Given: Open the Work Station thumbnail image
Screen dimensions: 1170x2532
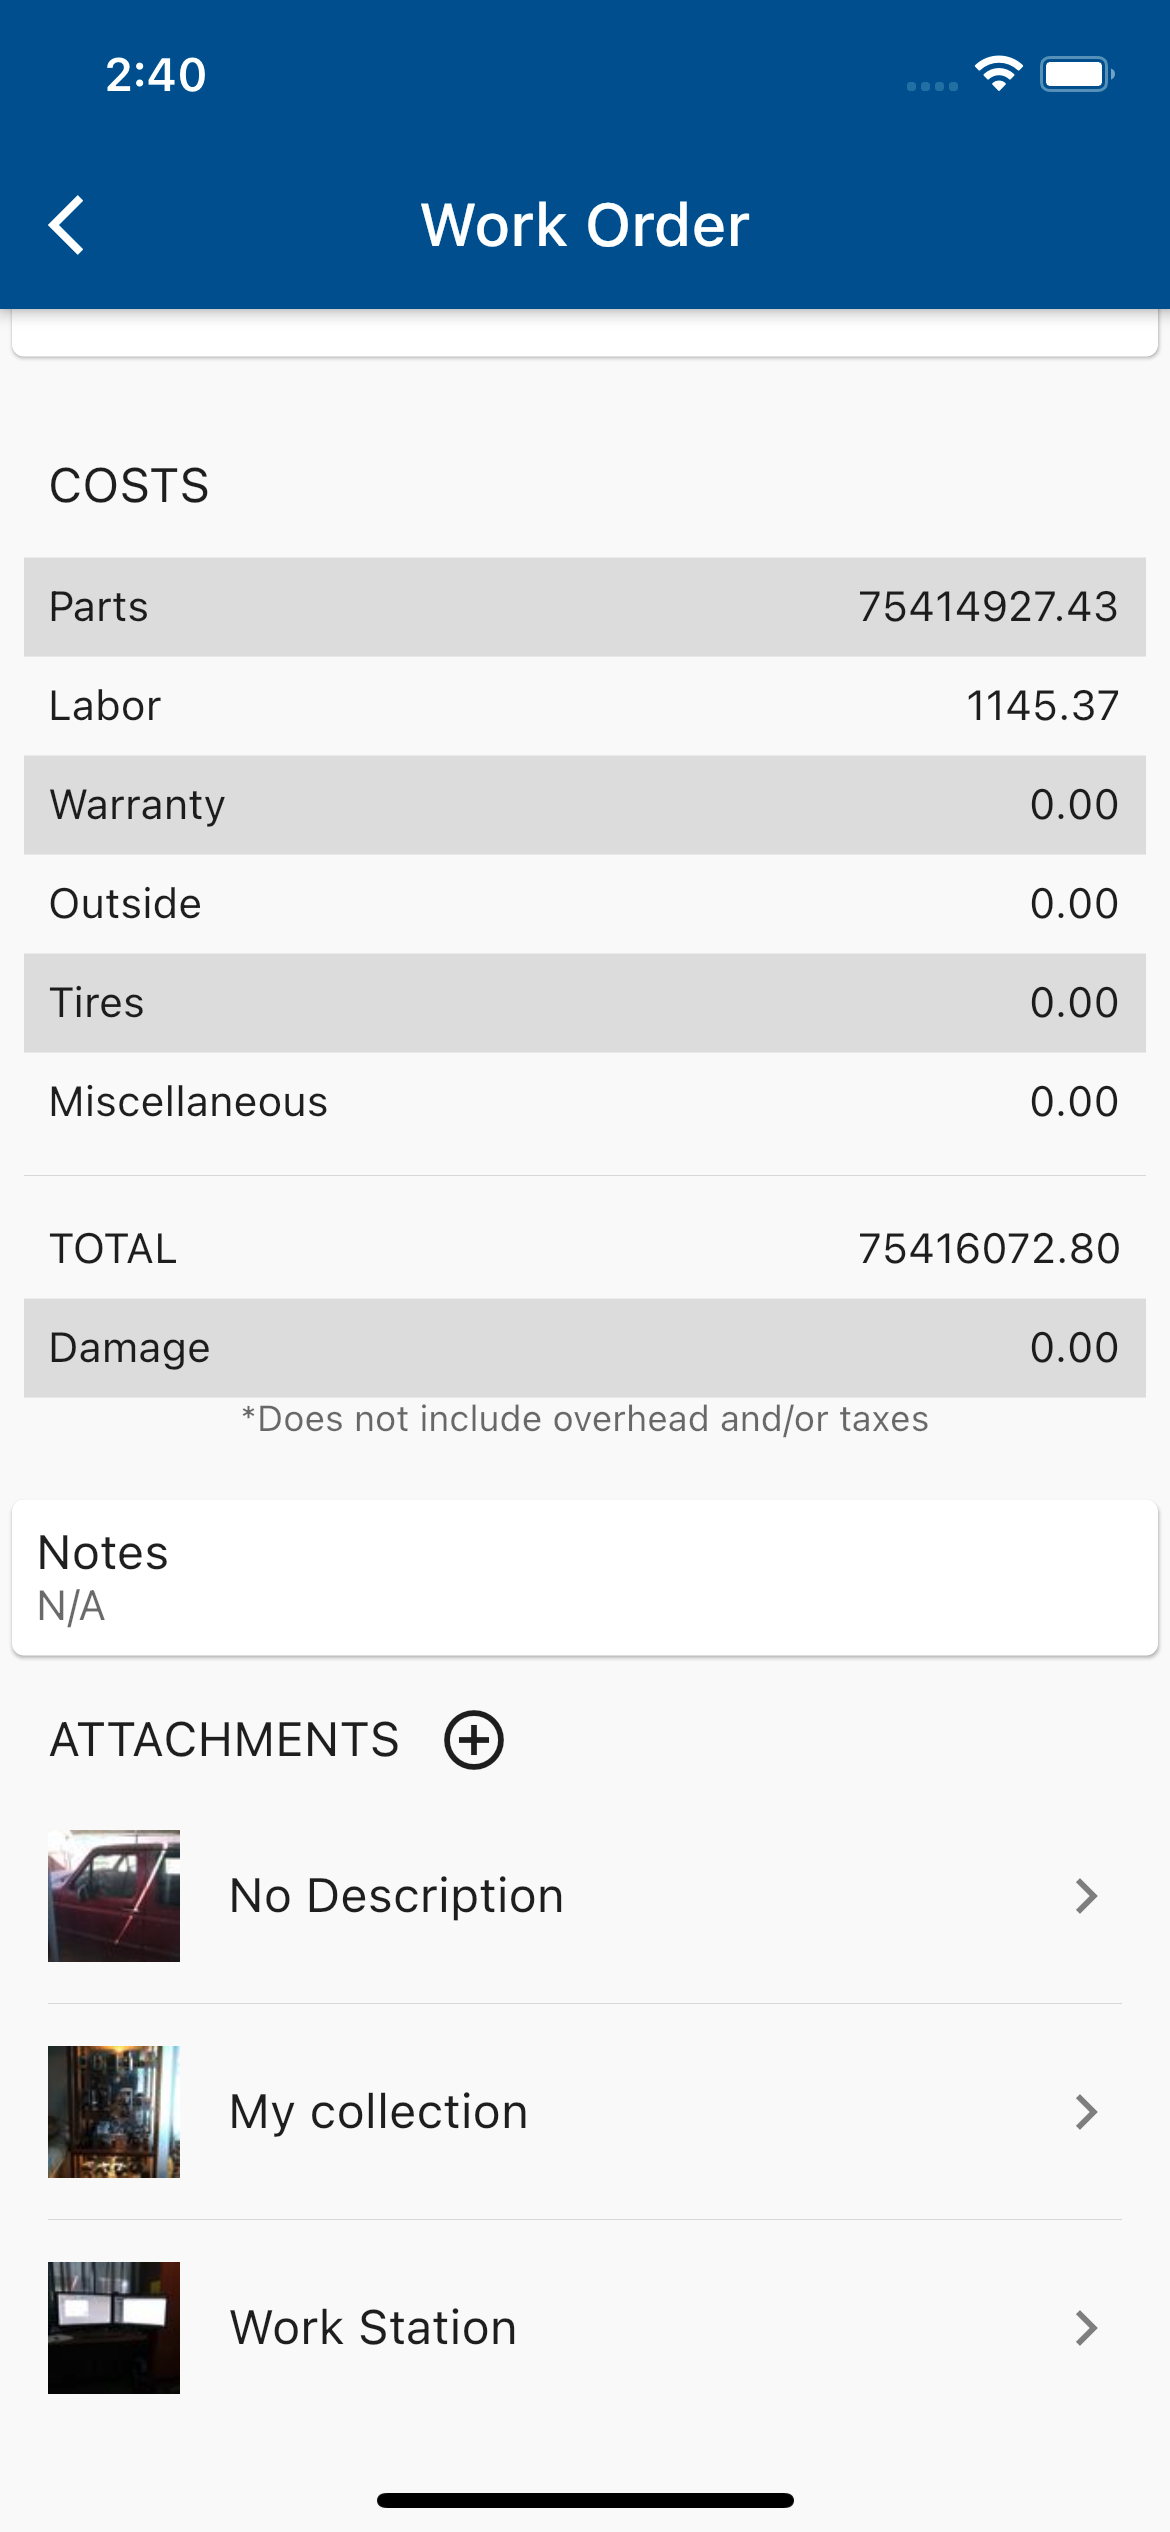Looking at the screenshot, I should (114, 2328).
